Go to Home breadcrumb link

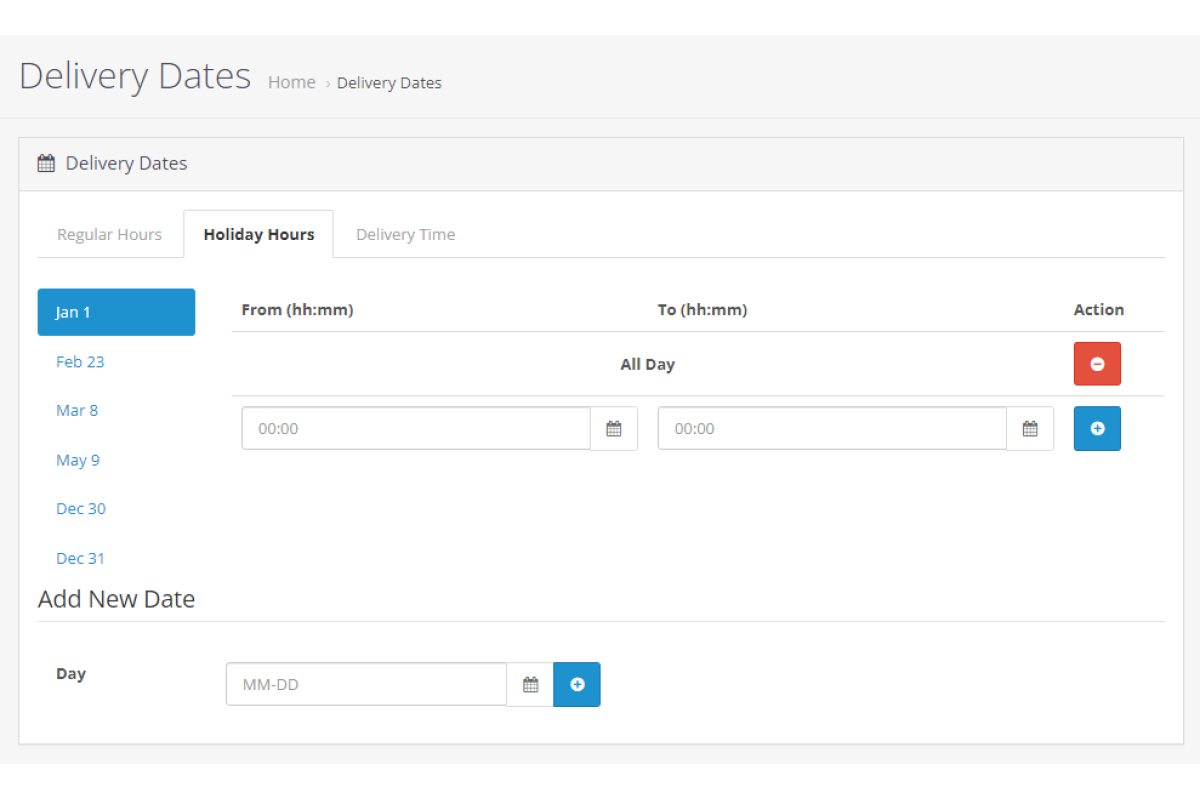292,83
